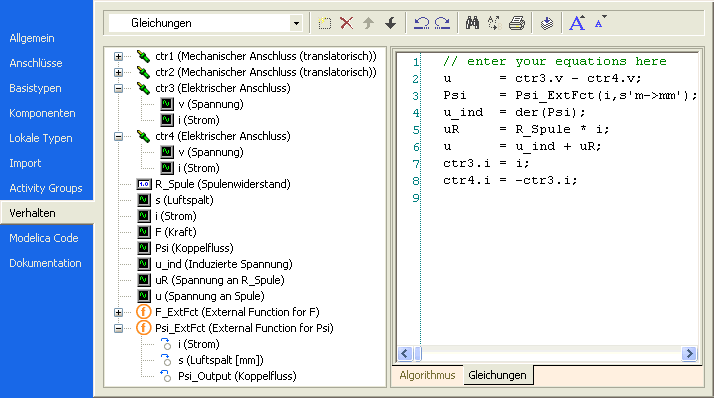This screenshot has height=398, width=714.
Task: Click the ctr1 connector icon
Action: (x=143, y=56)
